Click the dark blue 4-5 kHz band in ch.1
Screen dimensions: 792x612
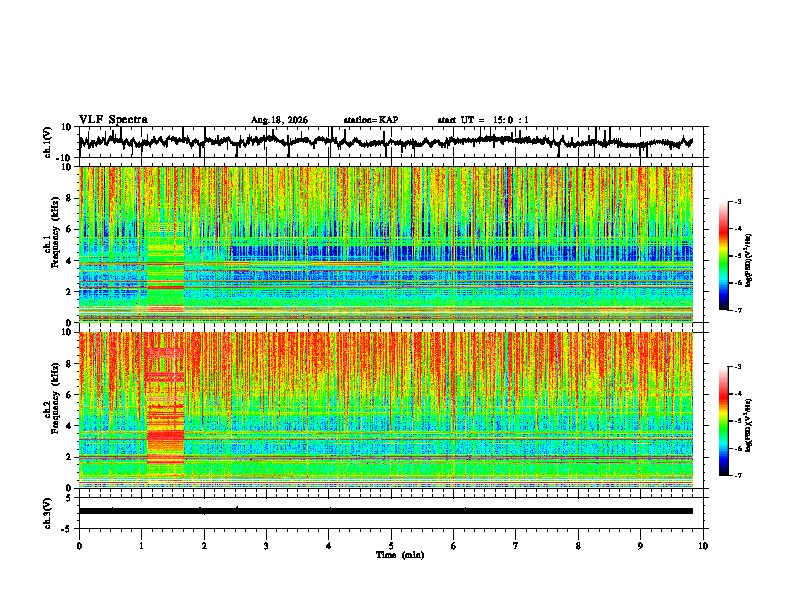pyautogui.click(x=461, y=252)
